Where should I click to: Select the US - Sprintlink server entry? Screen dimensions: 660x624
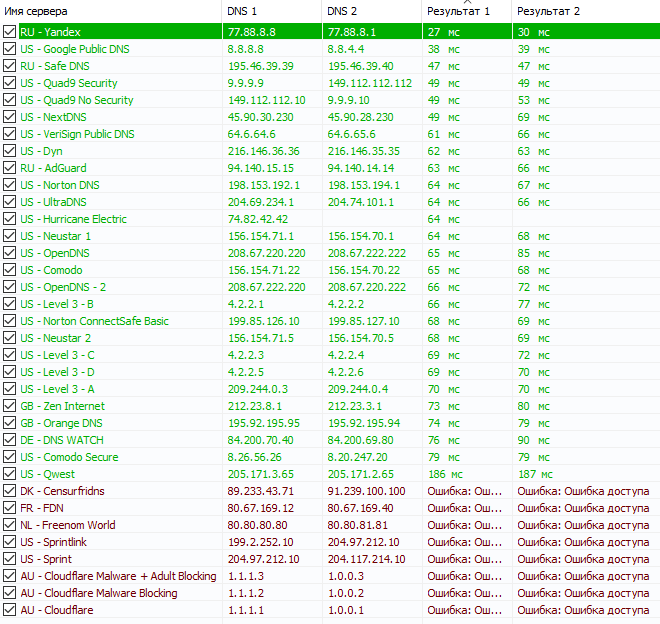tap(55, 542)
